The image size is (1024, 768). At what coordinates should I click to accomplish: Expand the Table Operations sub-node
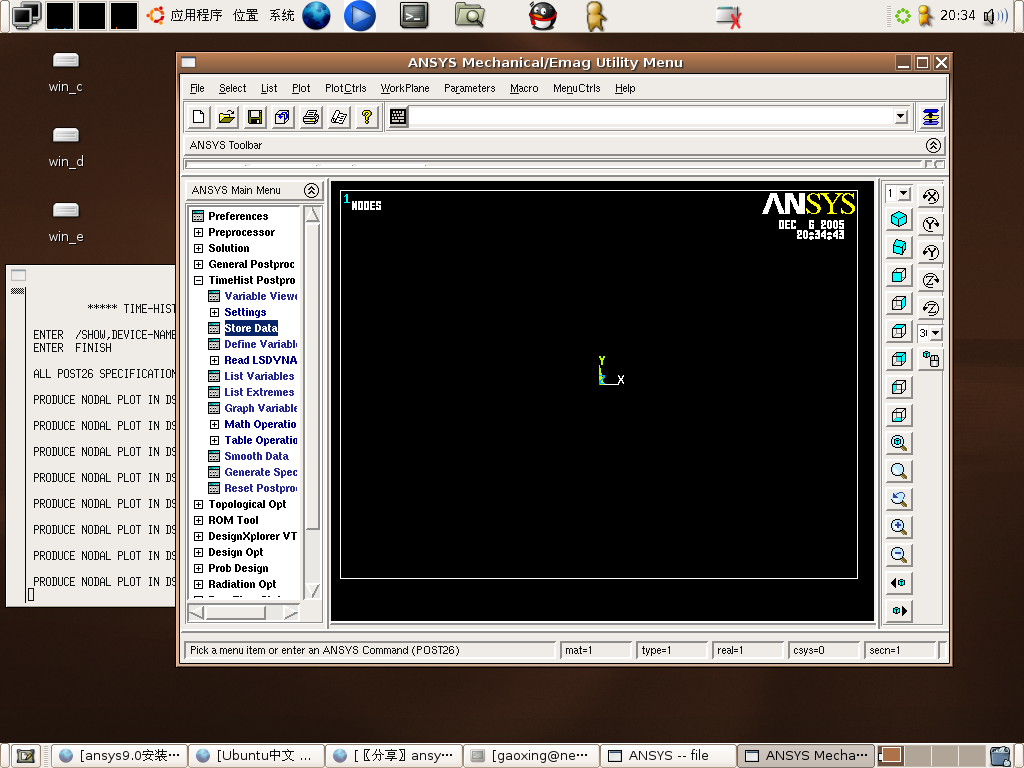coord(214,440)
